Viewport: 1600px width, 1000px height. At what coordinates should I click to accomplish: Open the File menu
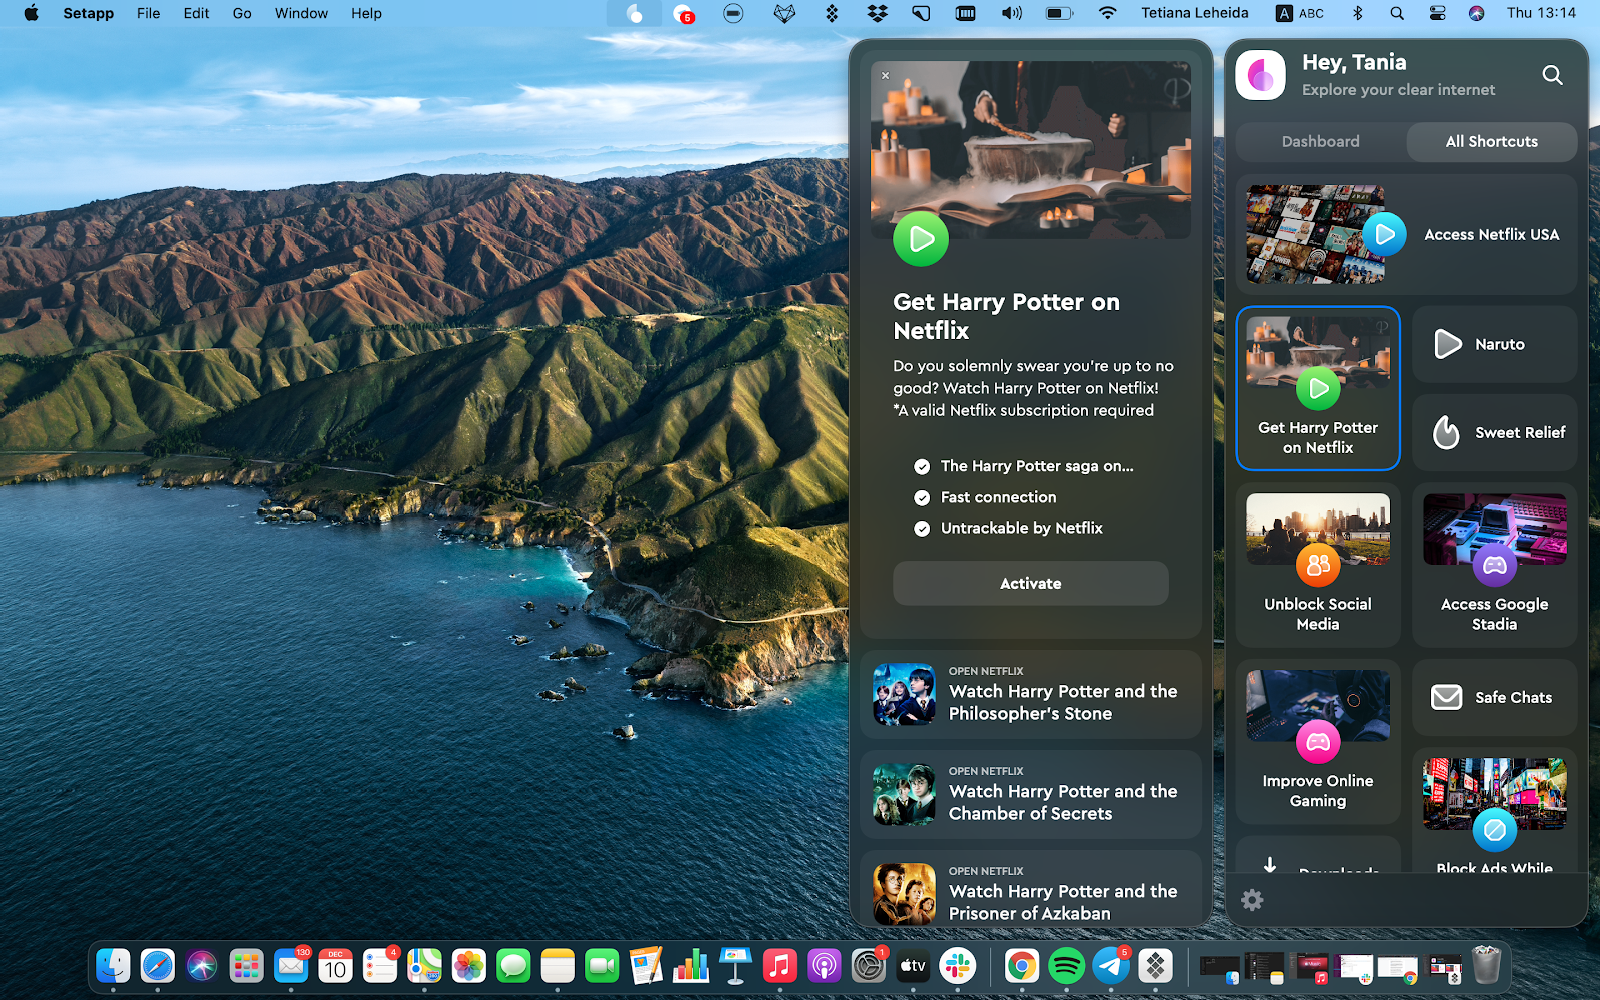[x=148, y=13]
